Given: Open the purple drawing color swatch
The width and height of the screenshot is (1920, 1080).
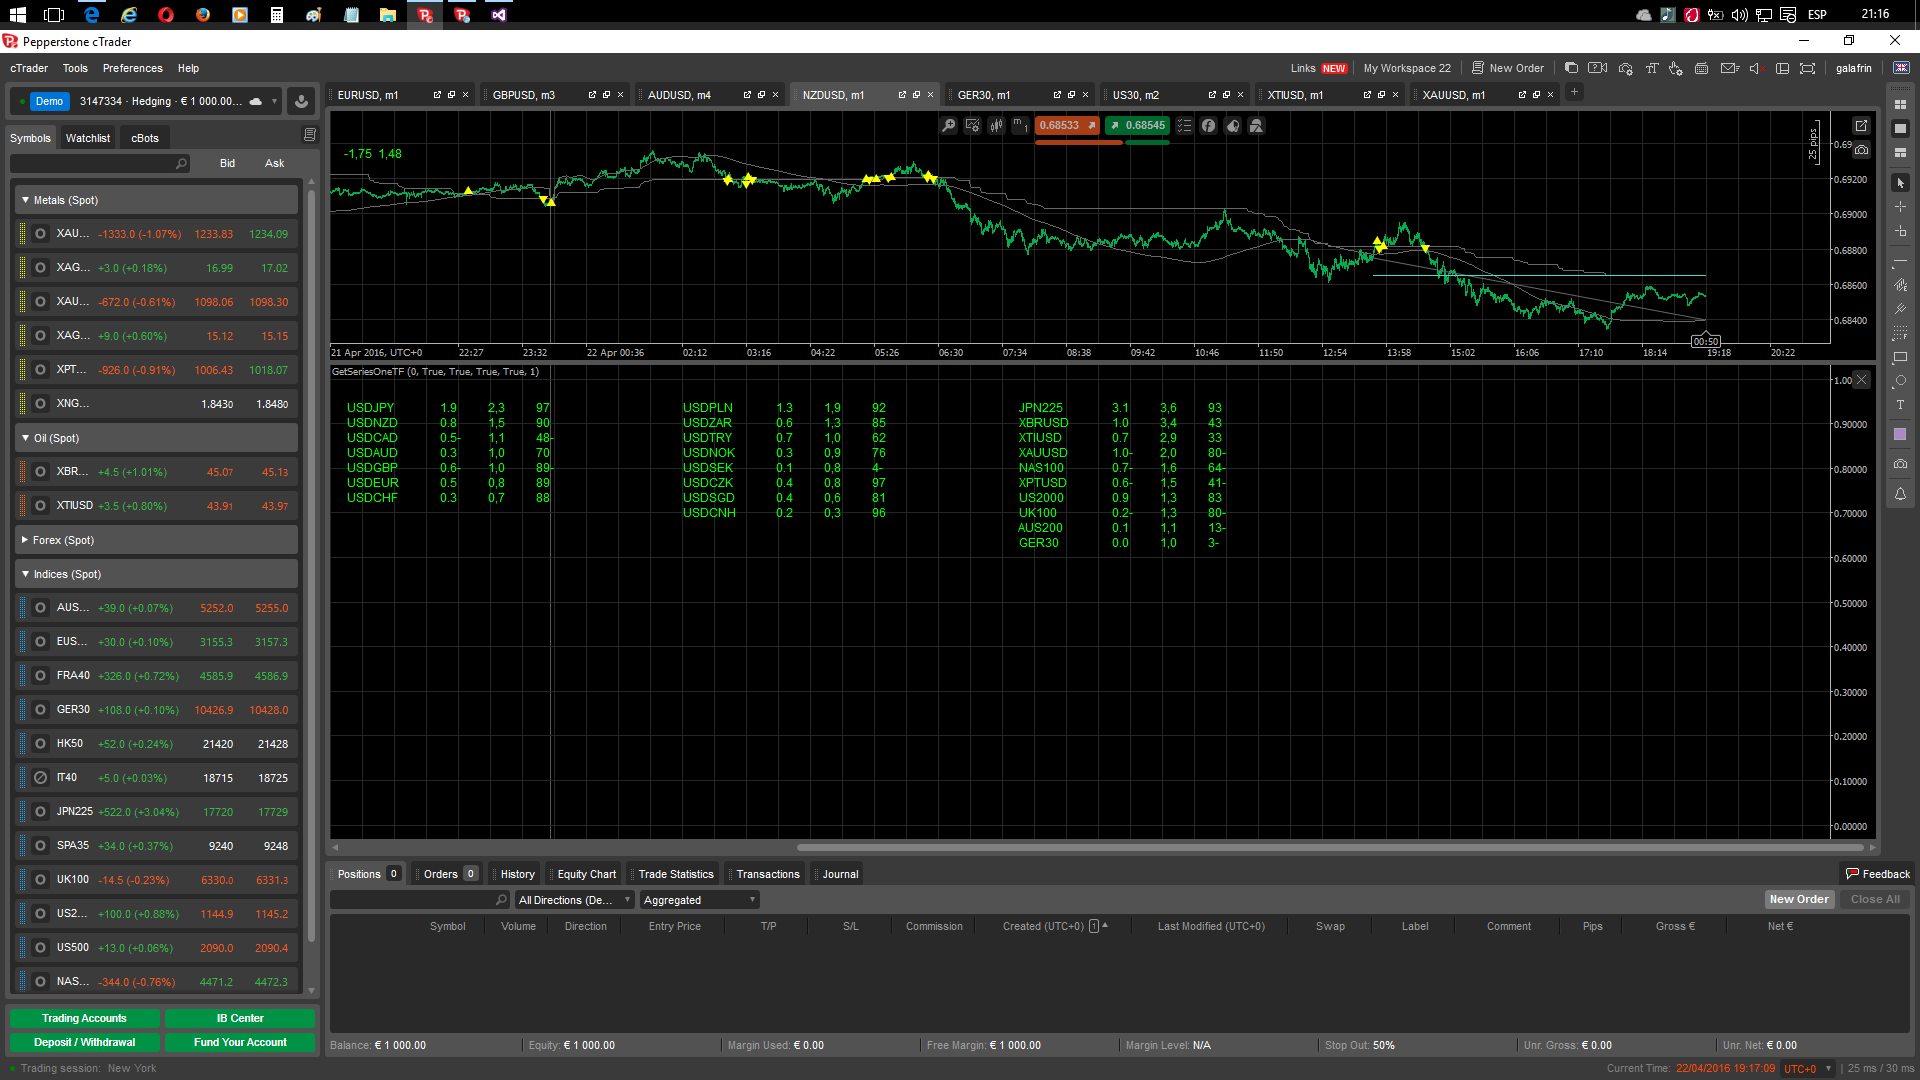Looking at the screenshot, I should tap(1900, 435).
